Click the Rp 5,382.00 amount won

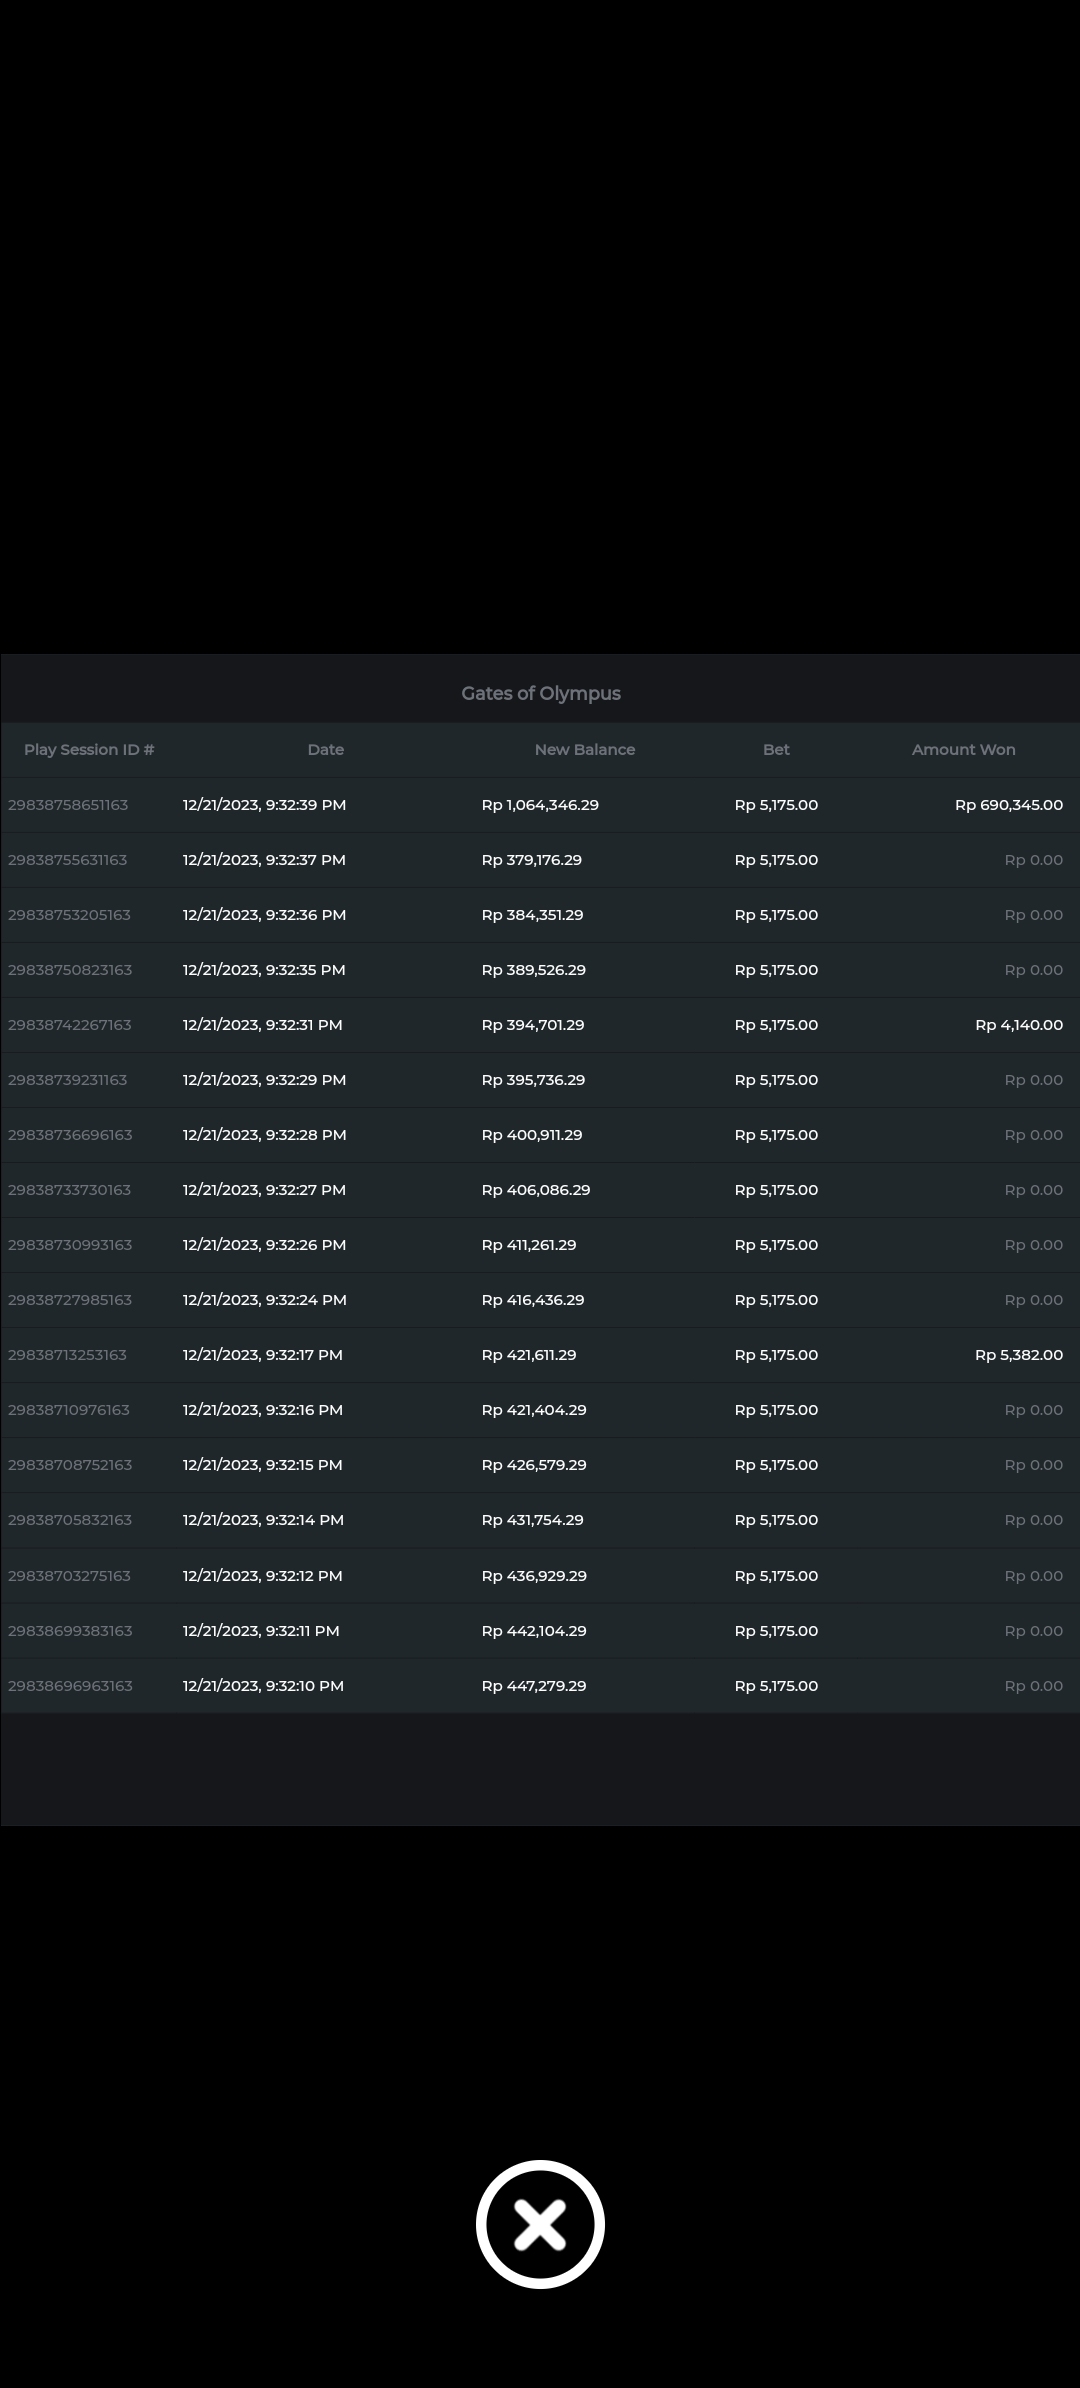tap(1018, 1355)
